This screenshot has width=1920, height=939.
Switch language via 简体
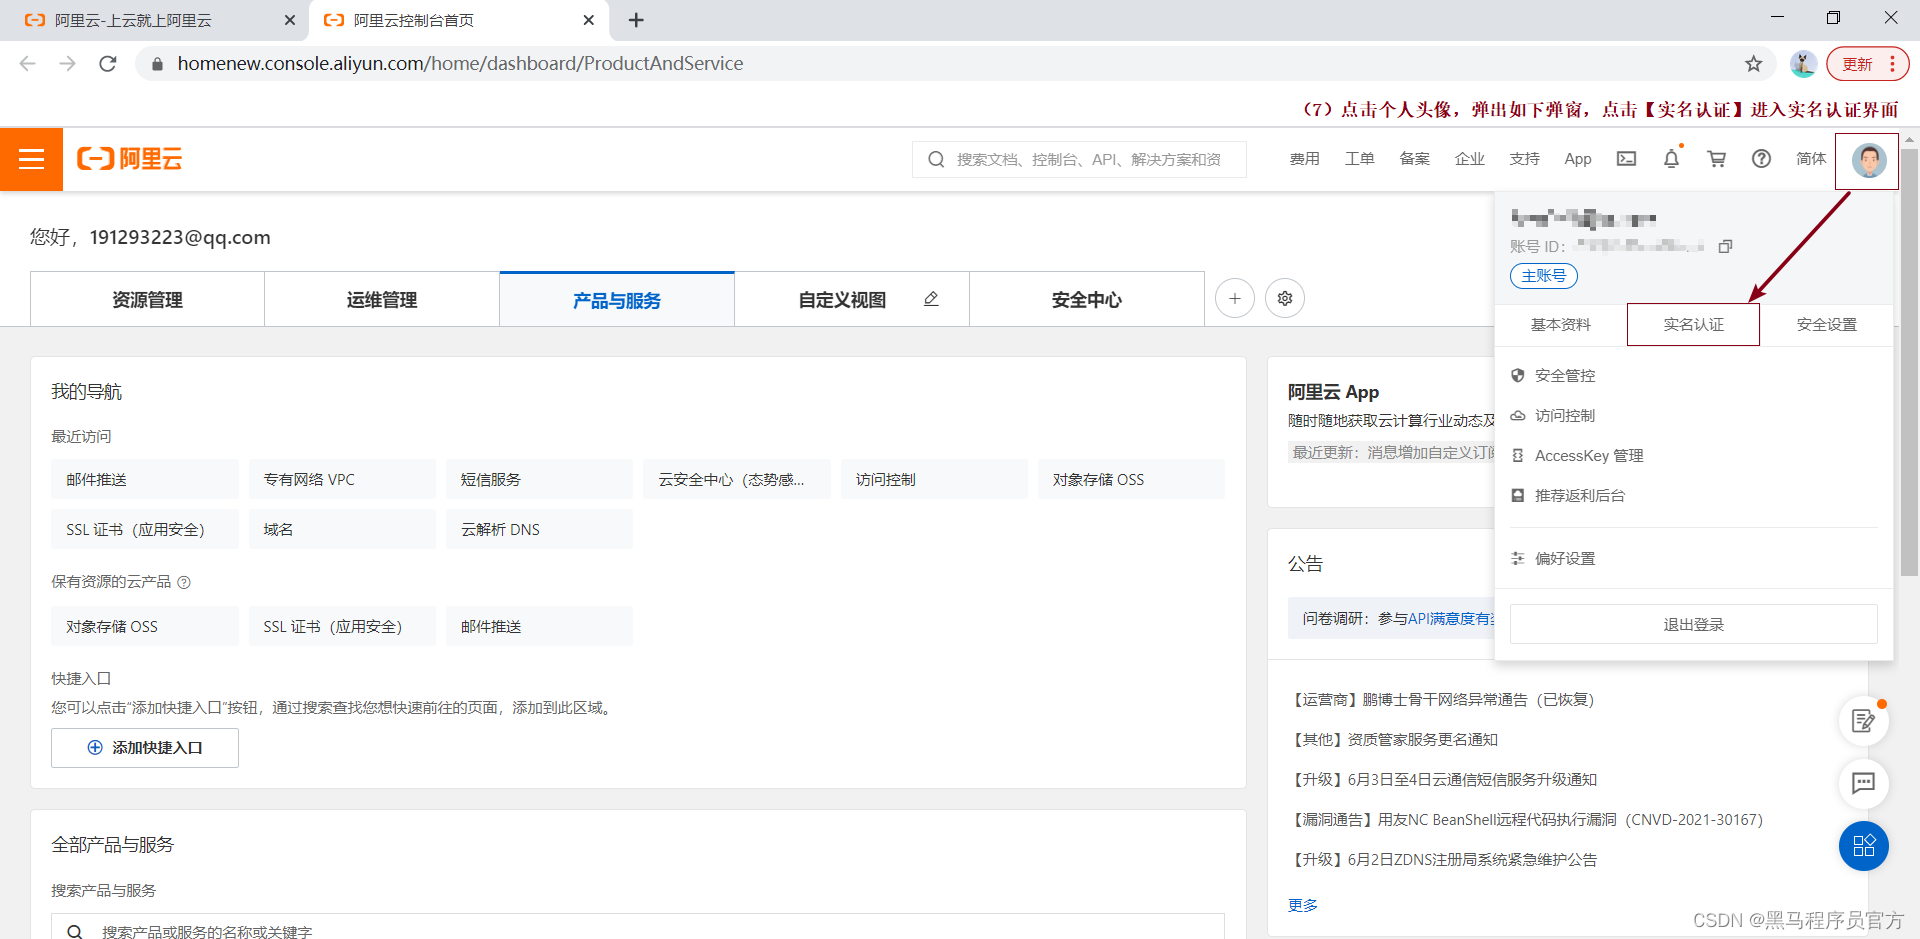pyautogui.click(x=1811, y=159)
